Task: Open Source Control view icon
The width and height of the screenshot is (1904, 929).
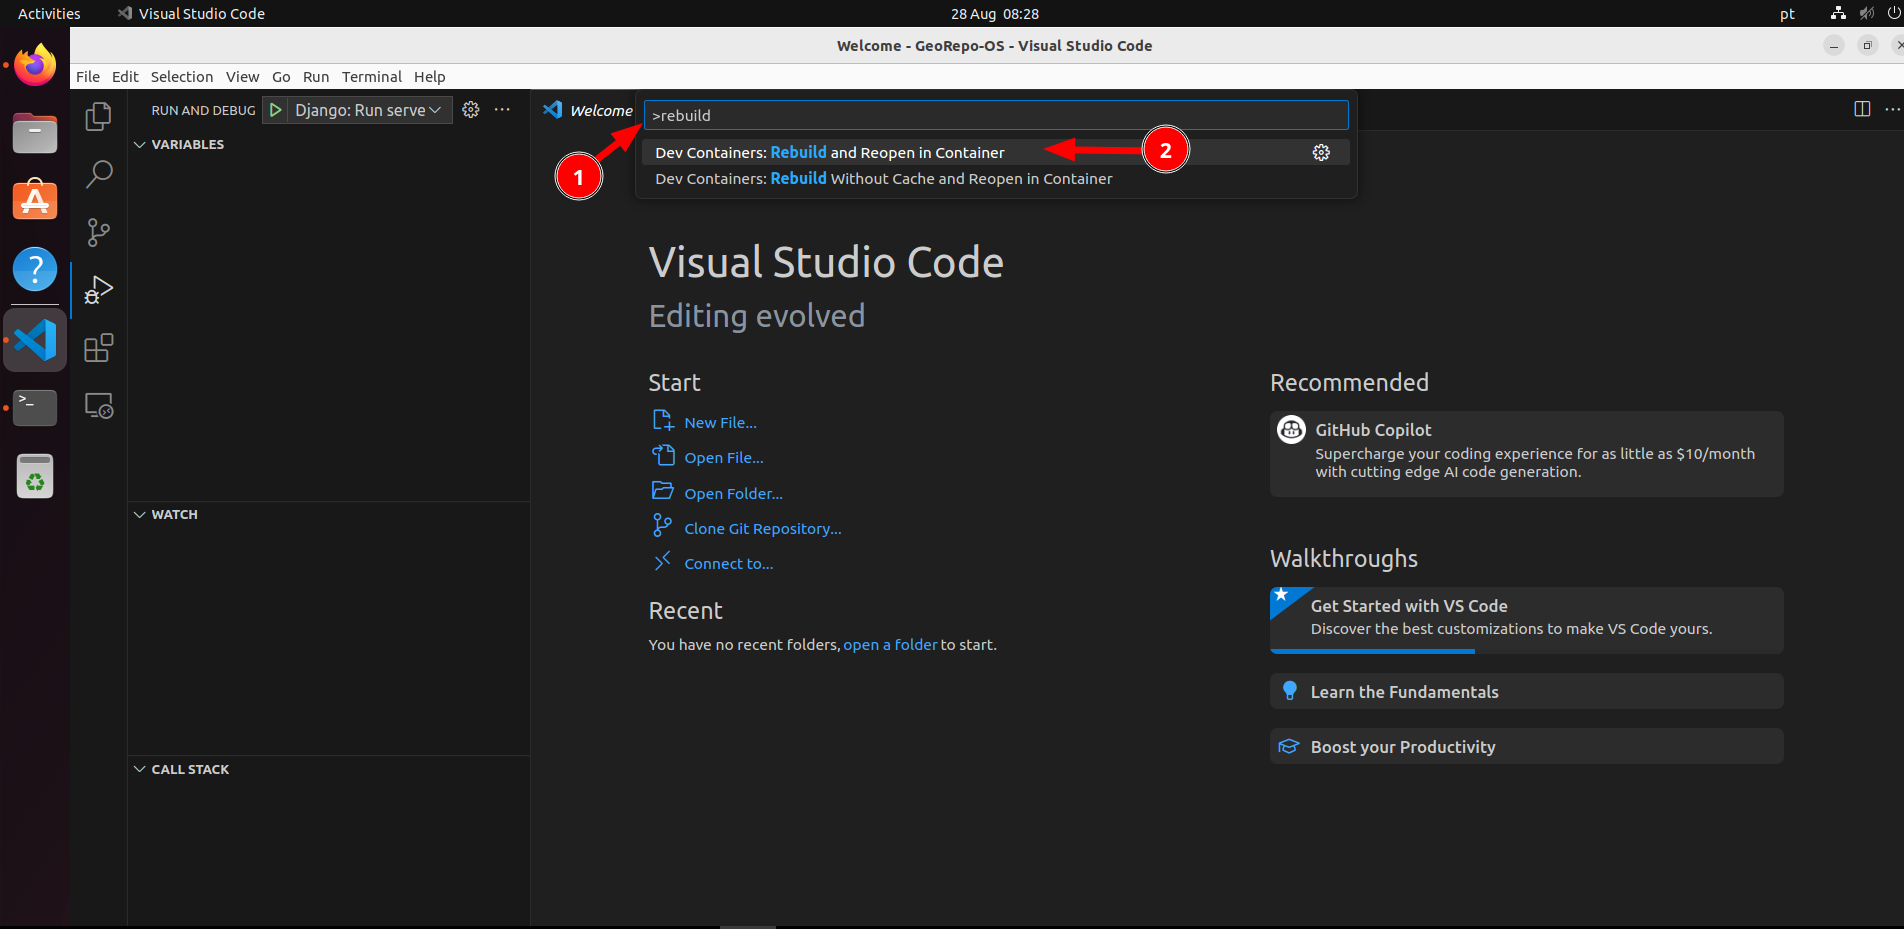Action: (98, 232)
